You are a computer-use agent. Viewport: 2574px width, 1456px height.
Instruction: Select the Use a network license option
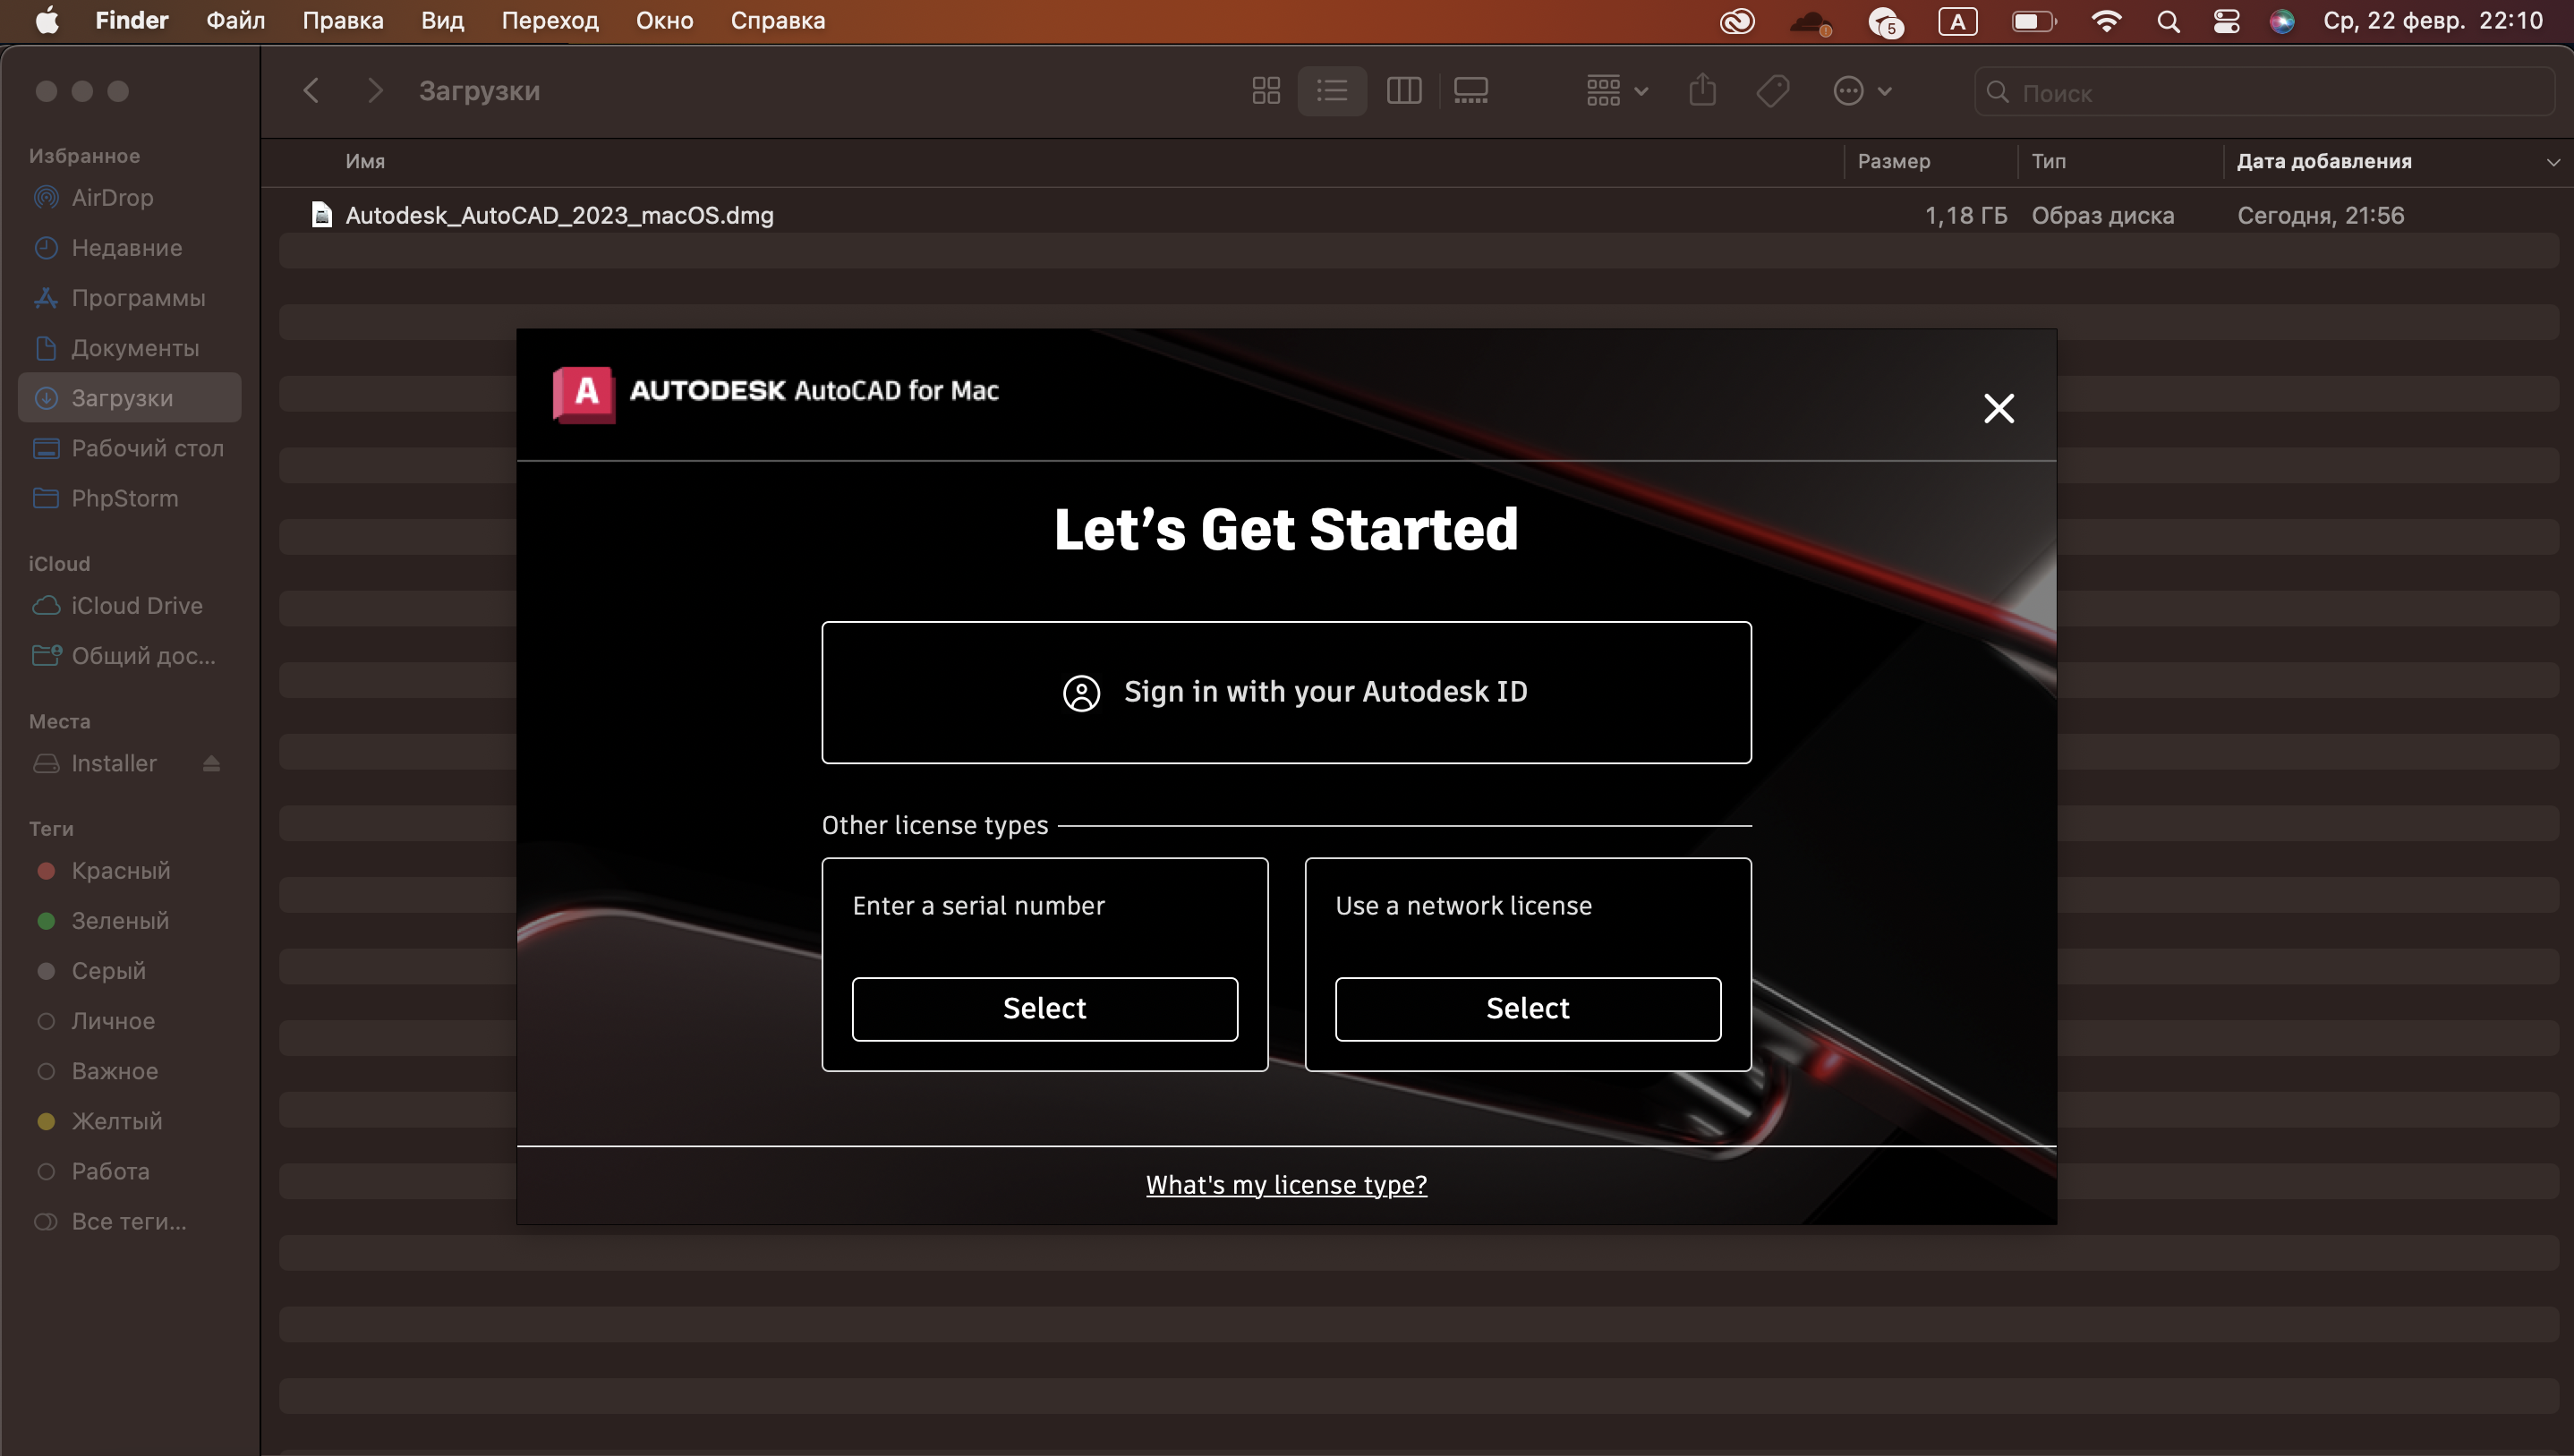(1527, 1008)
